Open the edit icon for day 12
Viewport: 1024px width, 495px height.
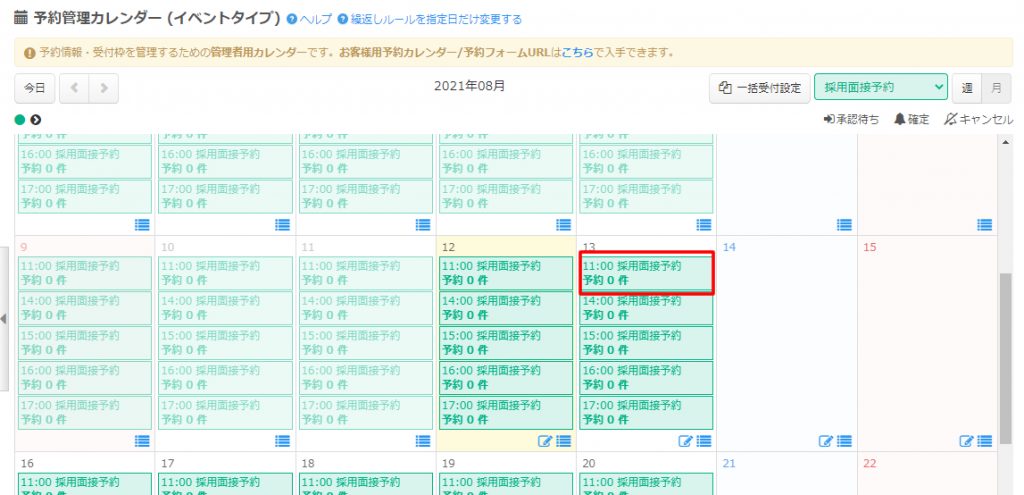click(x=545, y=441)
